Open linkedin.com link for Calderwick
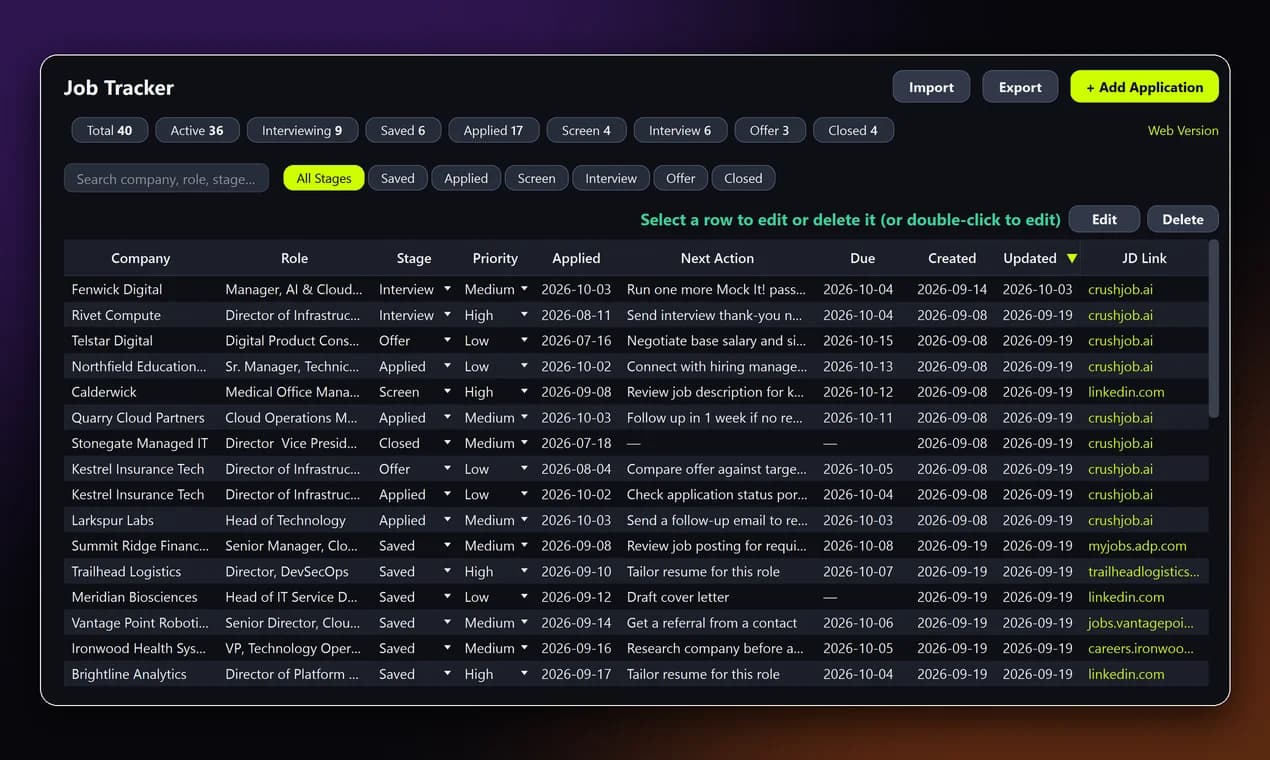 pyautogui.click(x=1126, y=392)
